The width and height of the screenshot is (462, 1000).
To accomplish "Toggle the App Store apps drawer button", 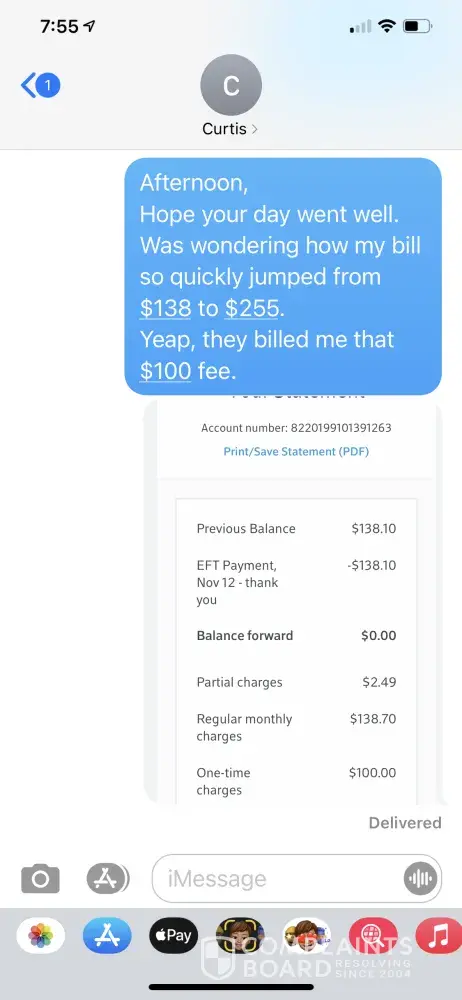I will (108, 879).
